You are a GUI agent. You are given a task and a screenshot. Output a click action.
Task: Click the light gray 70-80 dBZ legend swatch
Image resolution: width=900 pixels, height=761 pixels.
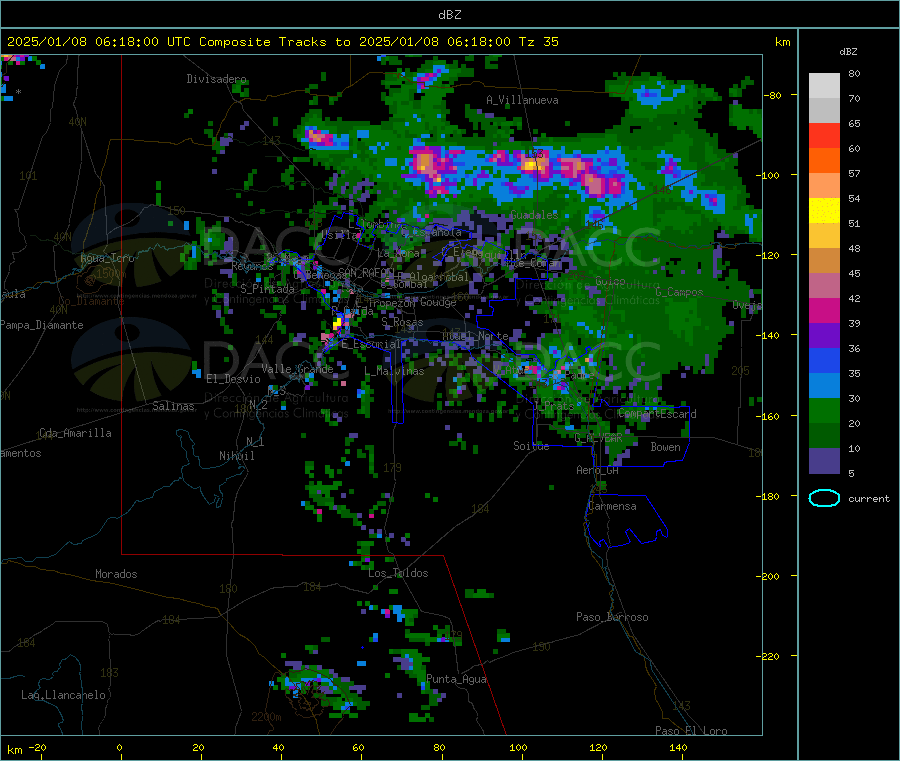[x=824, y=86]
